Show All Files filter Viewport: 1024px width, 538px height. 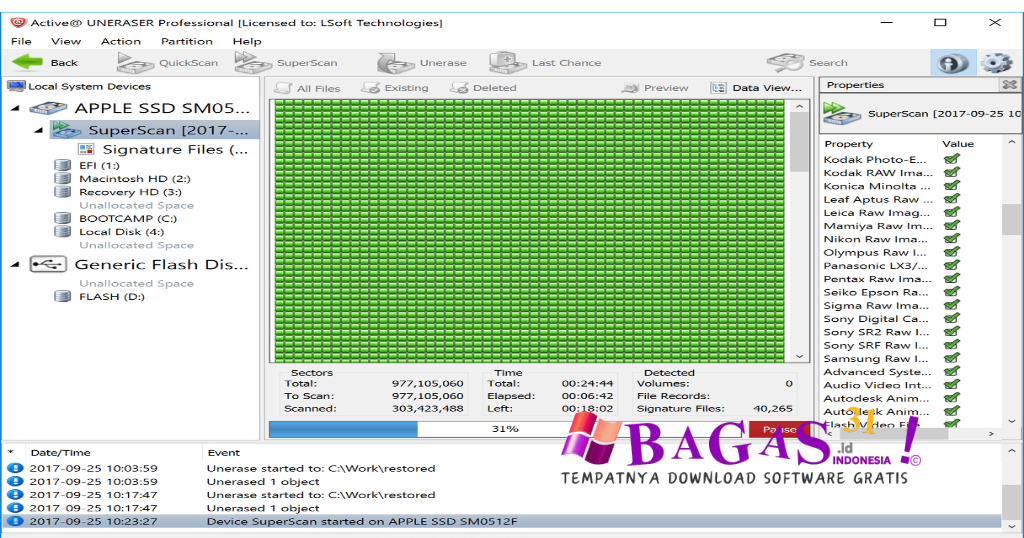308,87
